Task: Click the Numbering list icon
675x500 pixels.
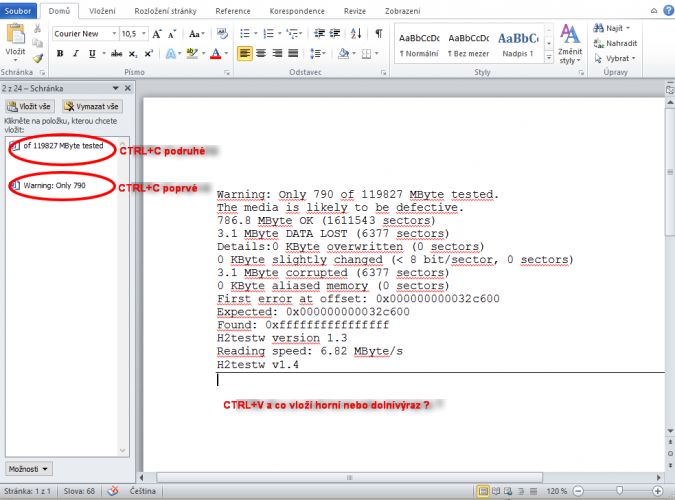Action: [x=268, y=34]
